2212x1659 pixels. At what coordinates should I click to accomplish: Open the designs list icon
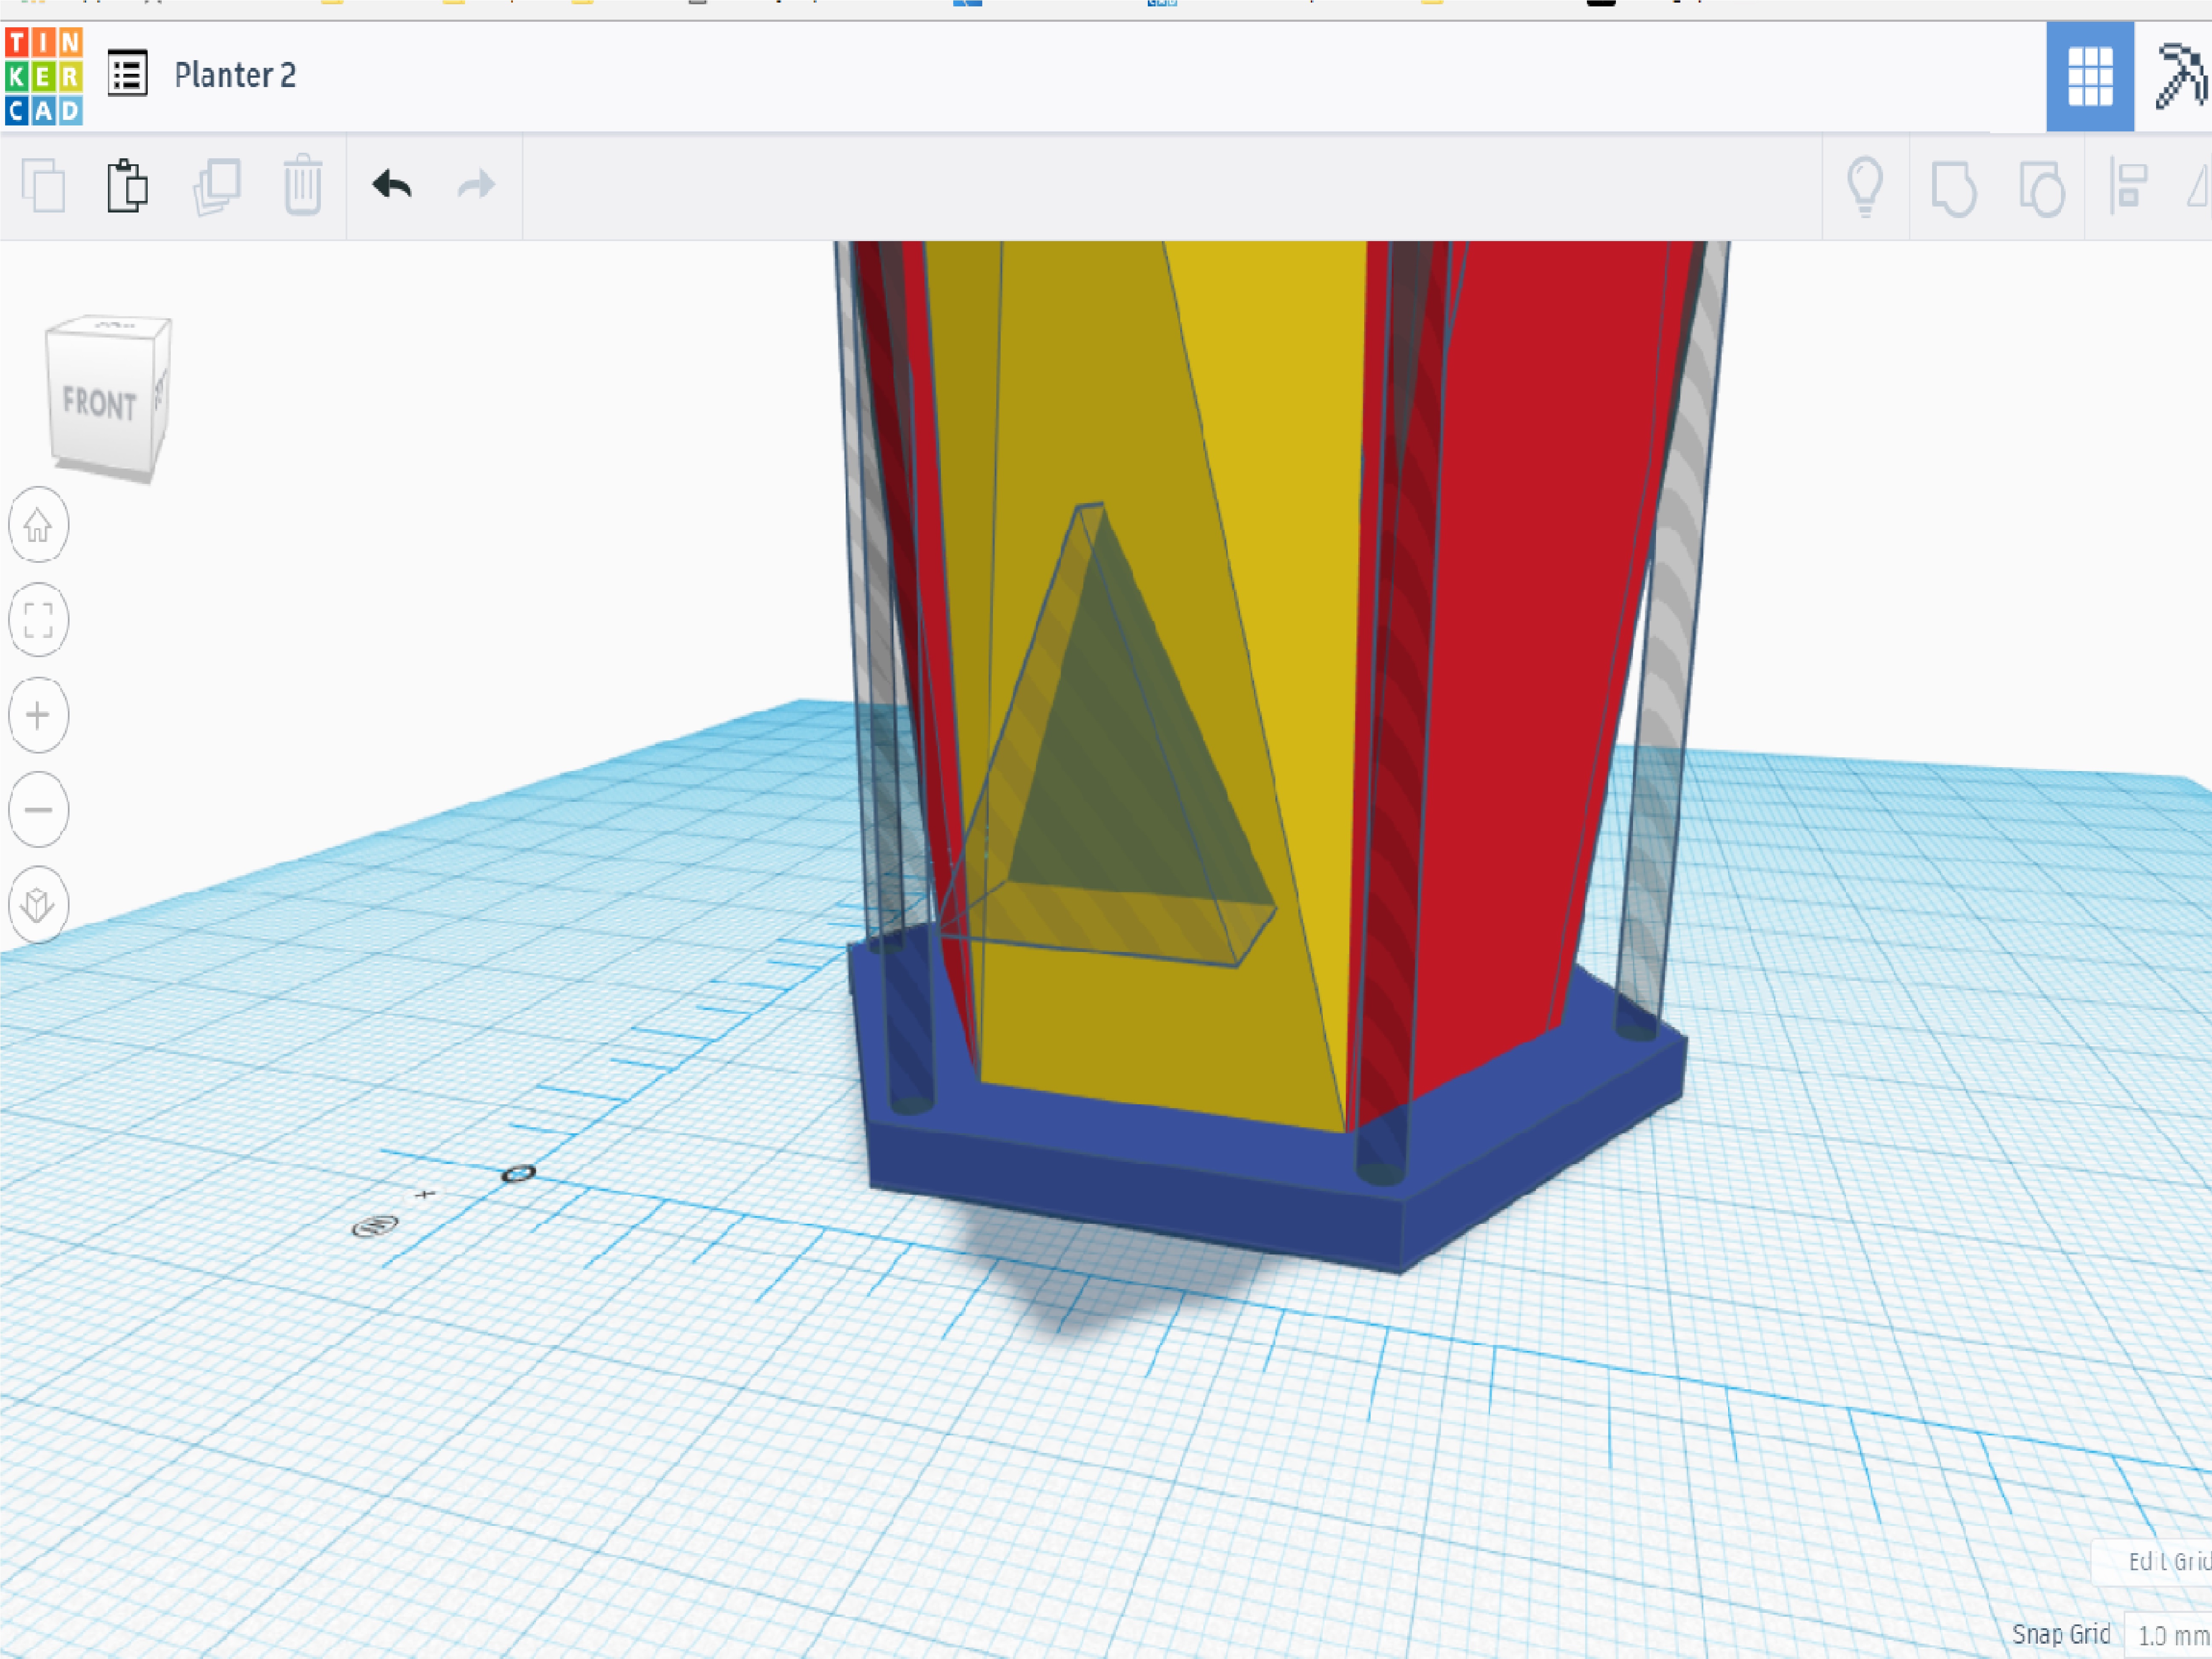pos(127,74)
